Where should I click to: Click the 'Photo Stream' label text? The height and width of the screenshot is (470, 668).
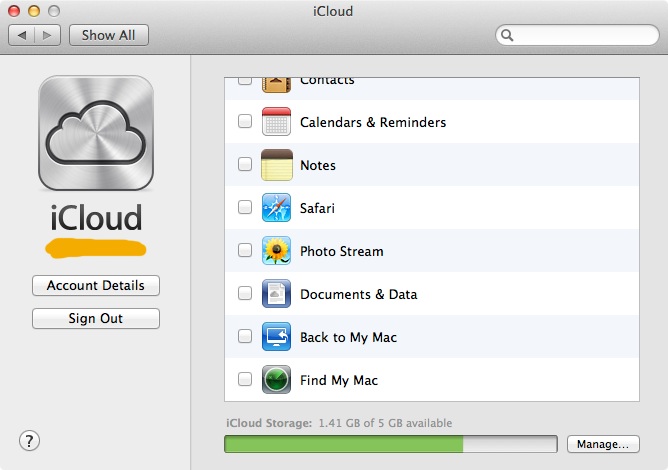[x=342, y=251]
